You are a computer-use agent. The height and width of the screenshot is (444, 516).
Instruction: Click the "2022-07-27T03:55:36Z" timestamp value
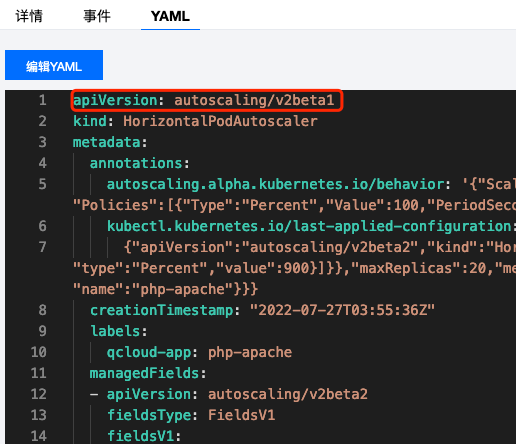point(342,310)
